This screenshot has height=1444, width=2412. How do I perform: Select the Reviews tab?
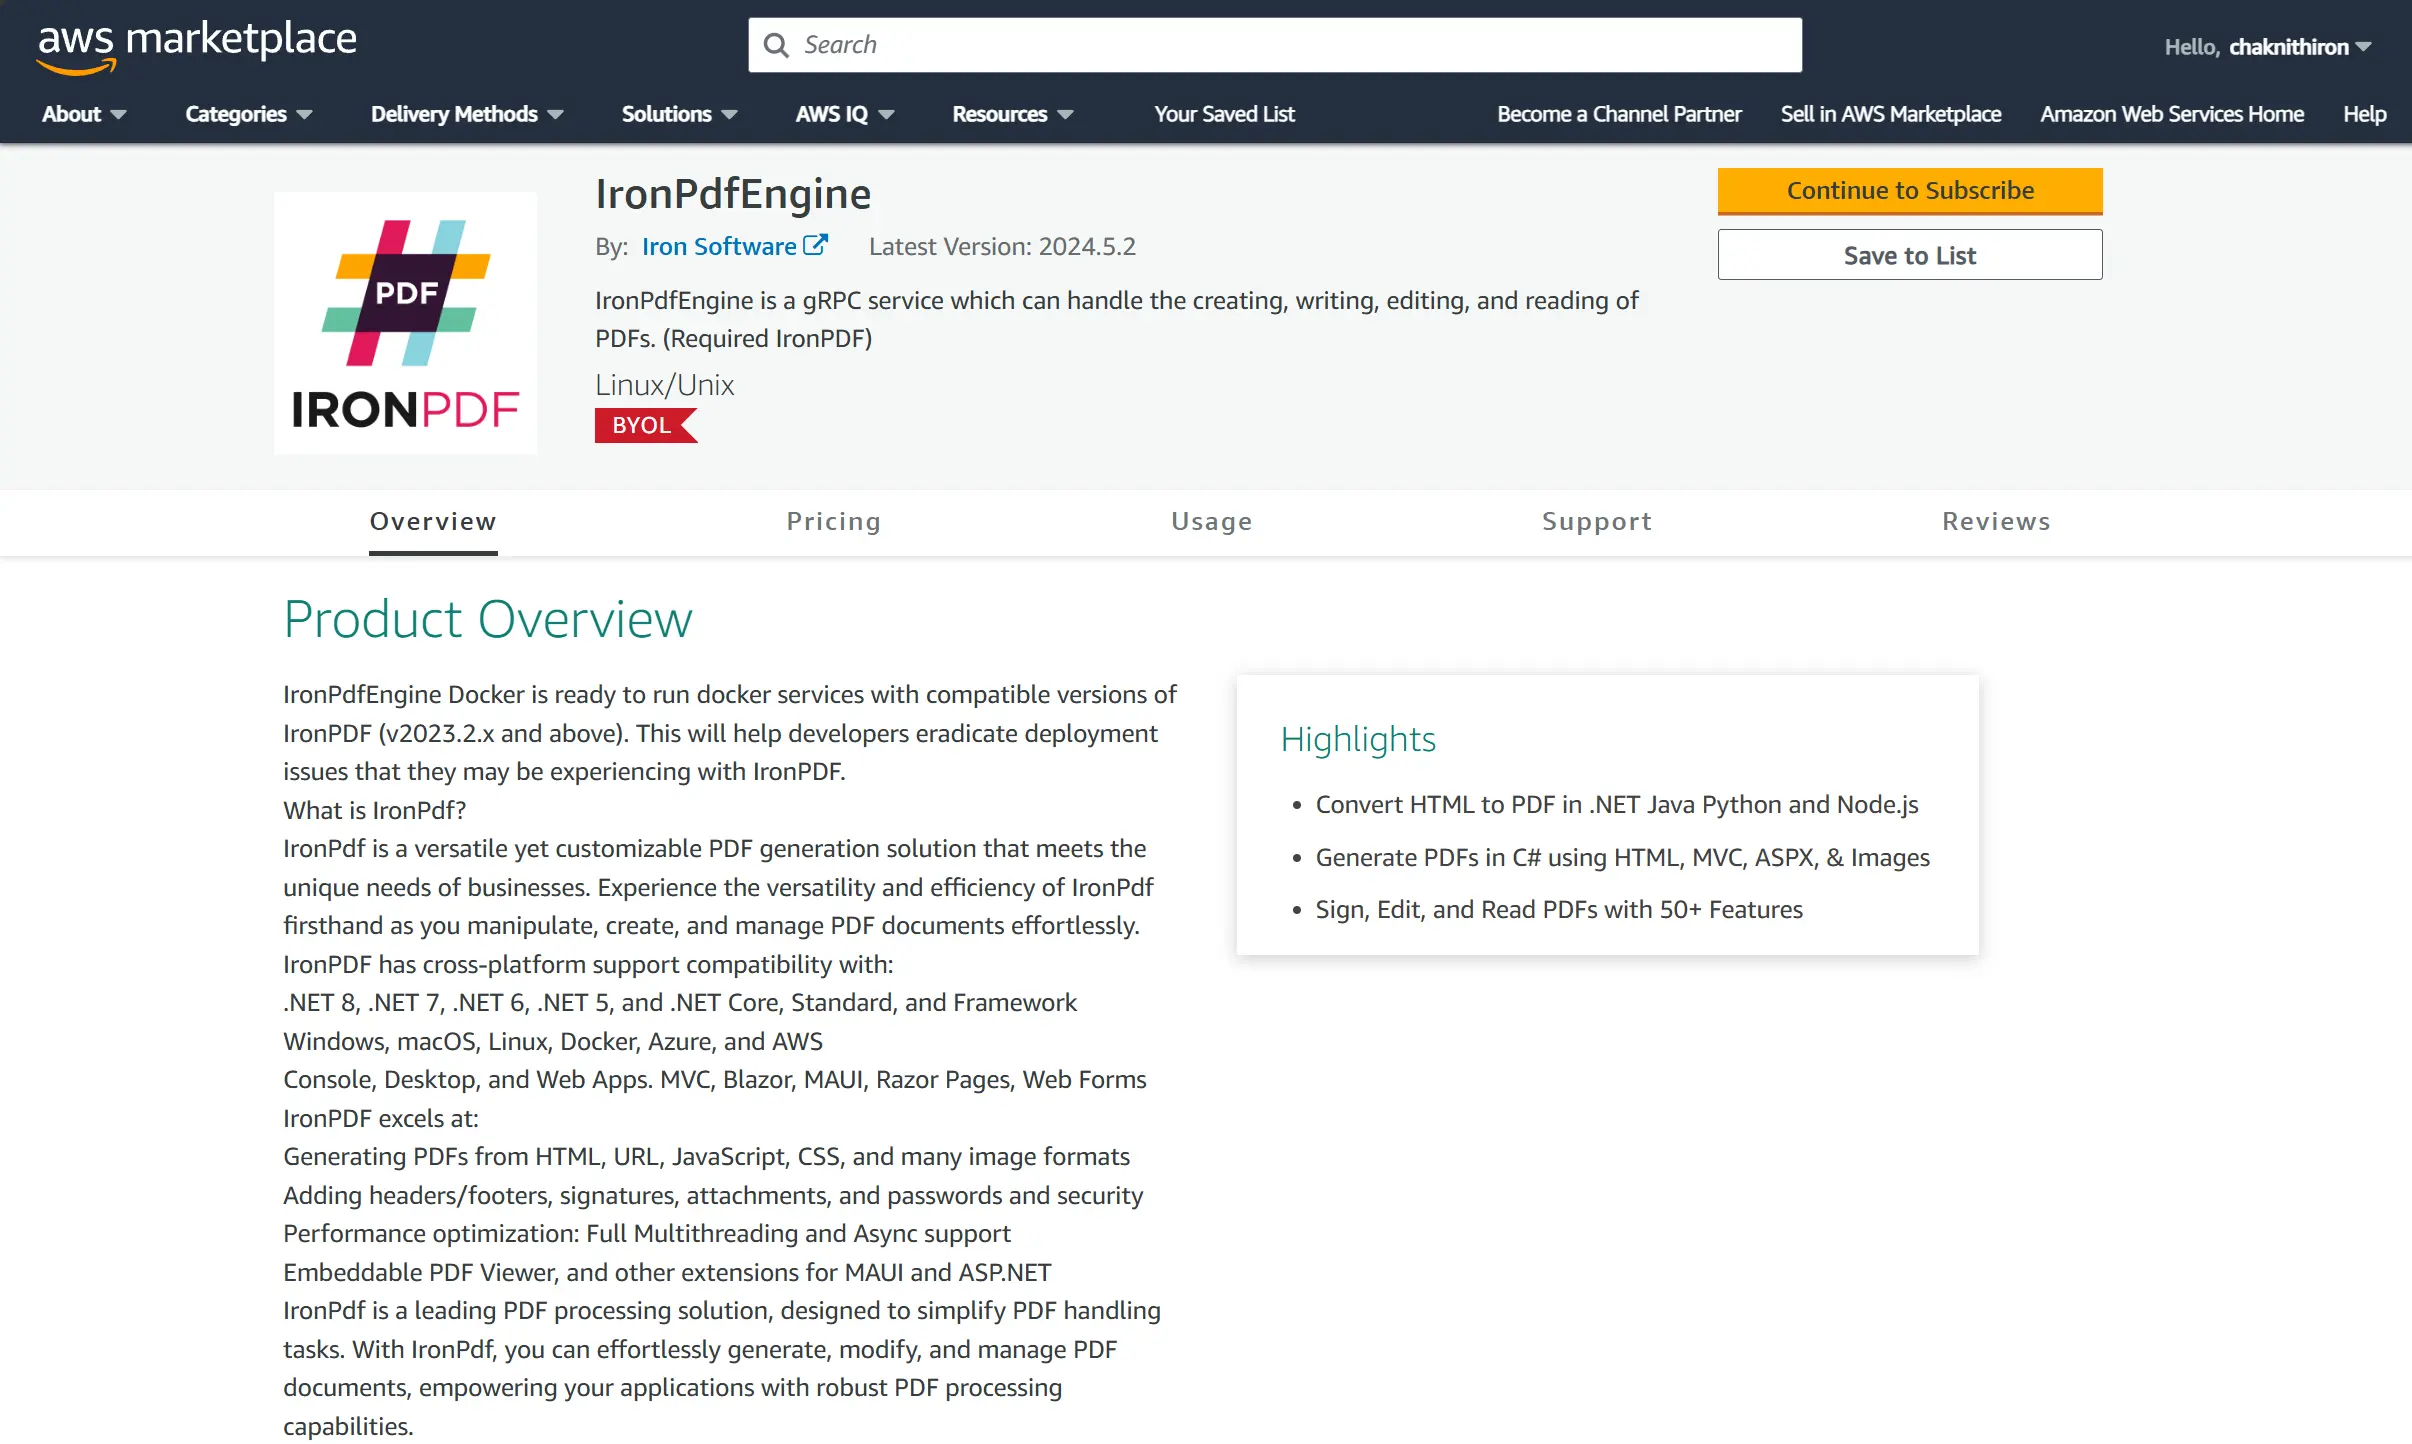[1996, 521]
